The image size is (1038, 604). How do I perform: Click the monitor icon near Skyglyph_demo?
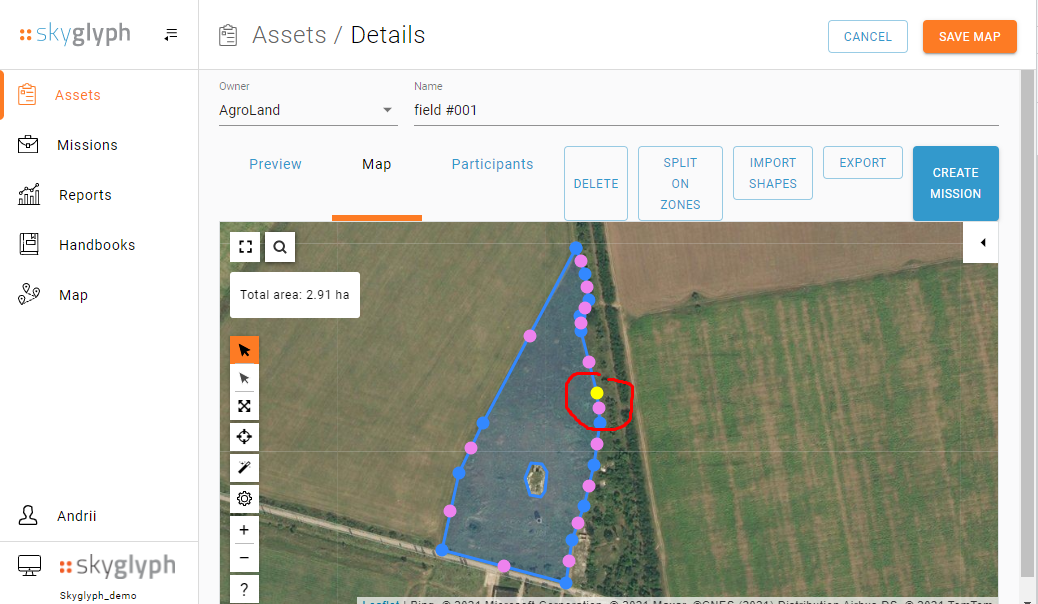pyautogui.click(x=29, y=566)
